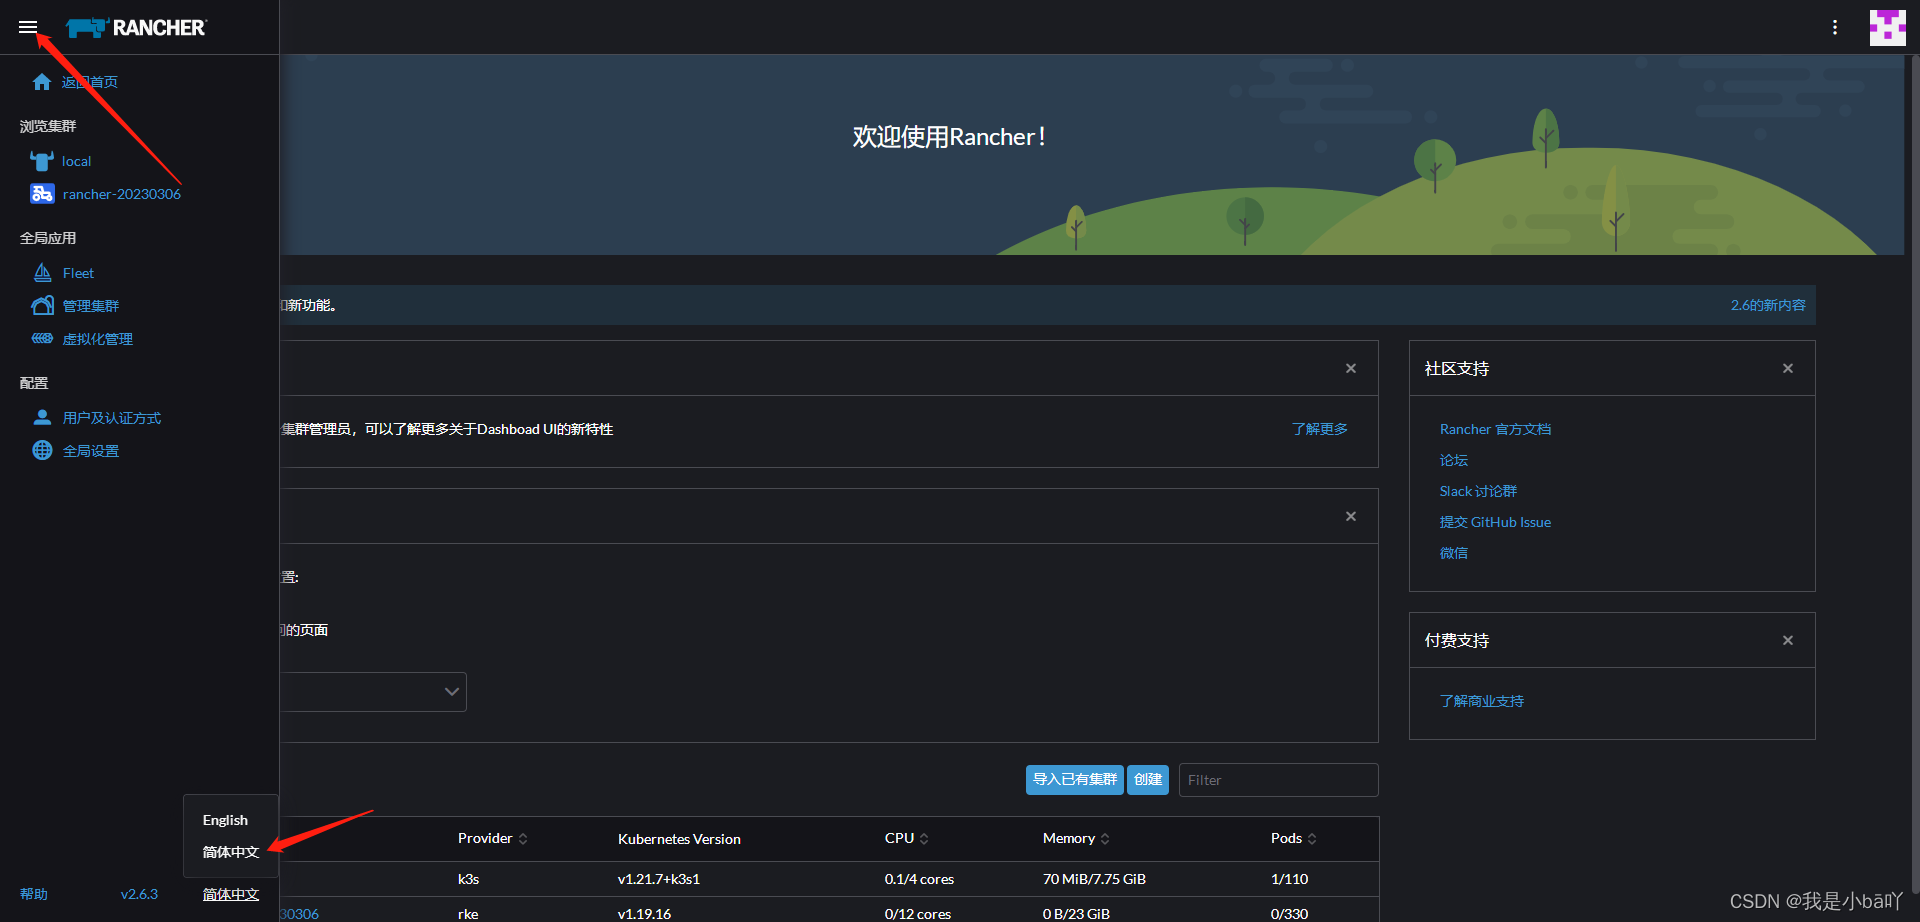Click the Fleet sailboat icon
The image size is (1920, 922).
43,273
